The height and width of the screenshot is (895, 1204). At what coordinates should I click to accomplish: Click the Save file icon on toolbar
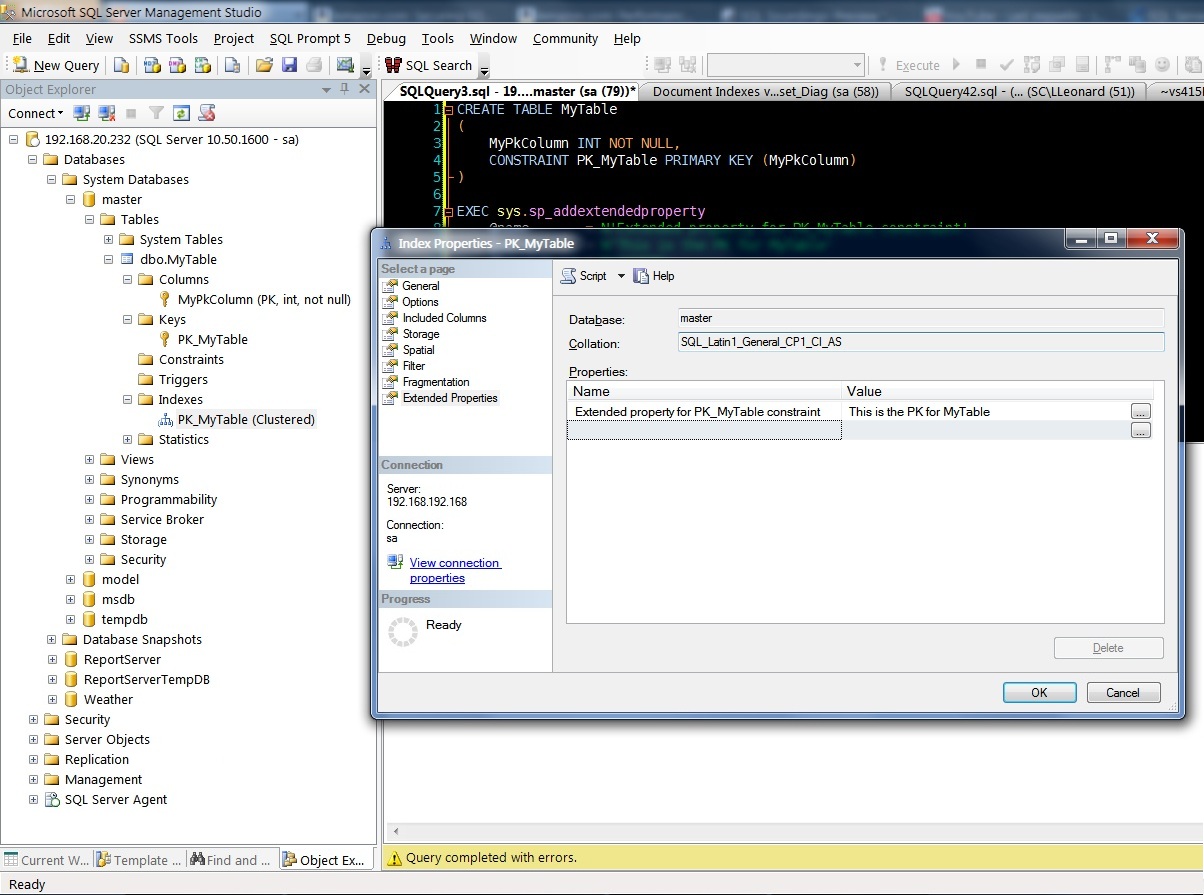pos(290,65)
